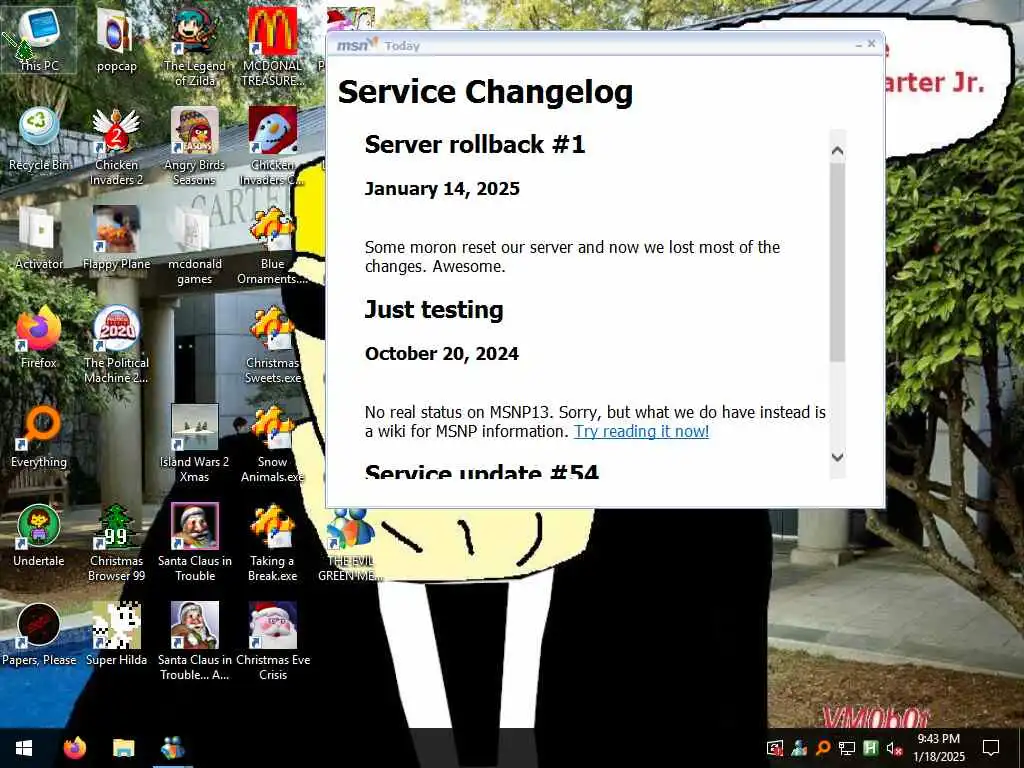Open the McDonald Treasure shortcut
This screenshot has height=768, width=1024.
(x=272, y=46)
